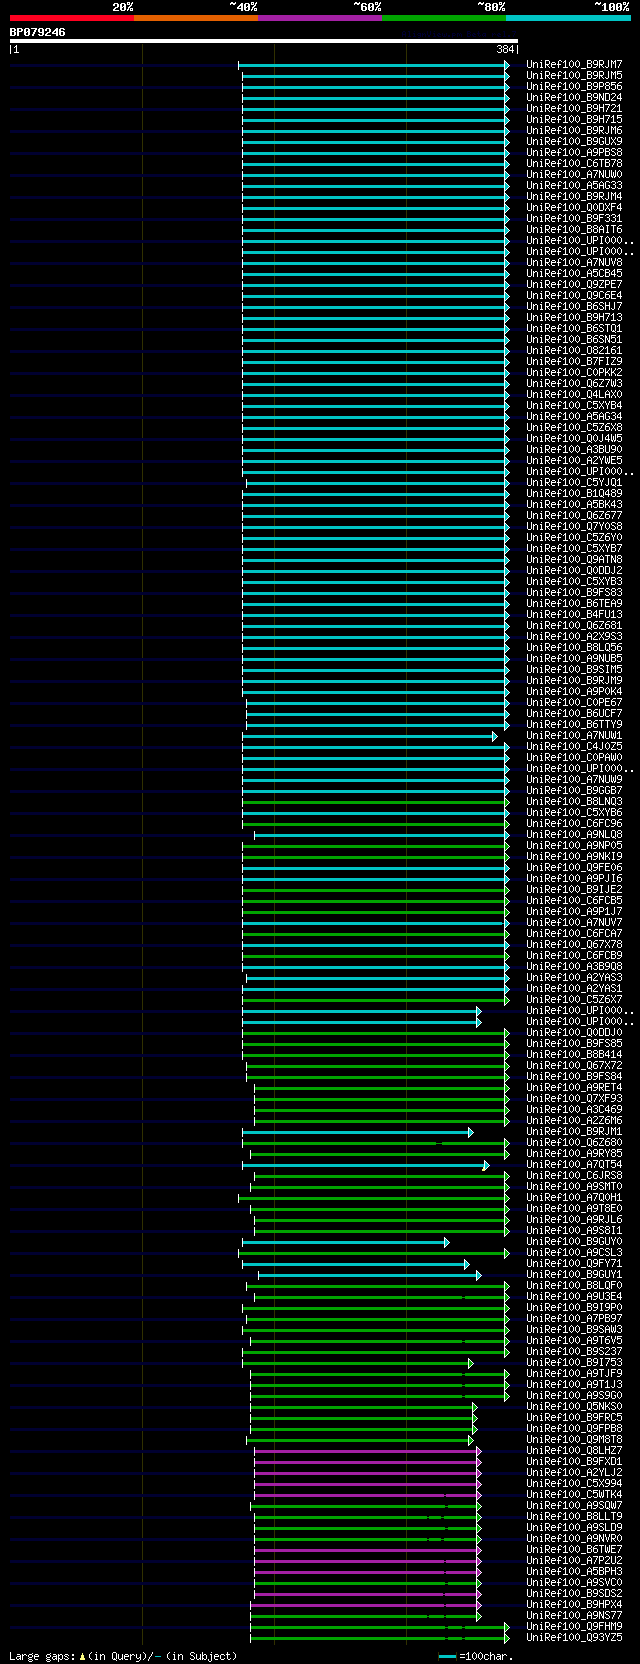Open hit UniRef100_O82161
This screenshot has height=1664, width=640.
(x=574, y=351)
